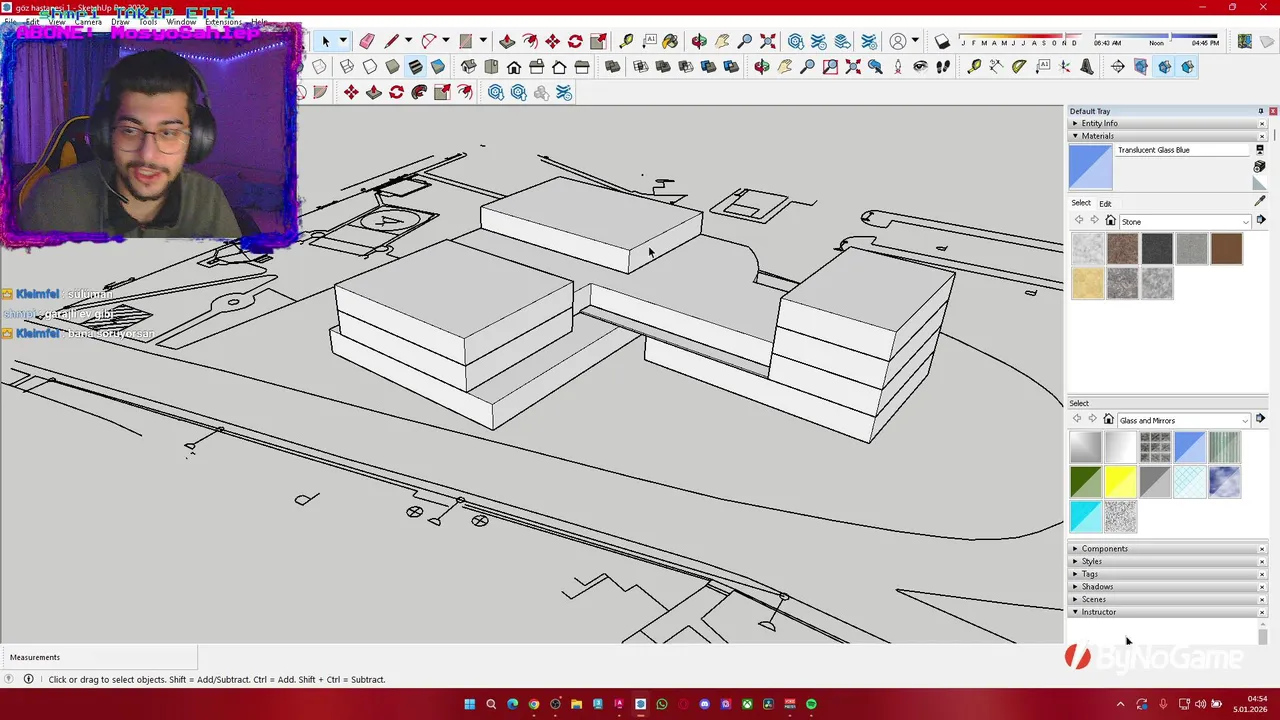Click the Zoom Window tool
This screenshot has height=720, width=1280.
[x=830, y=67]
